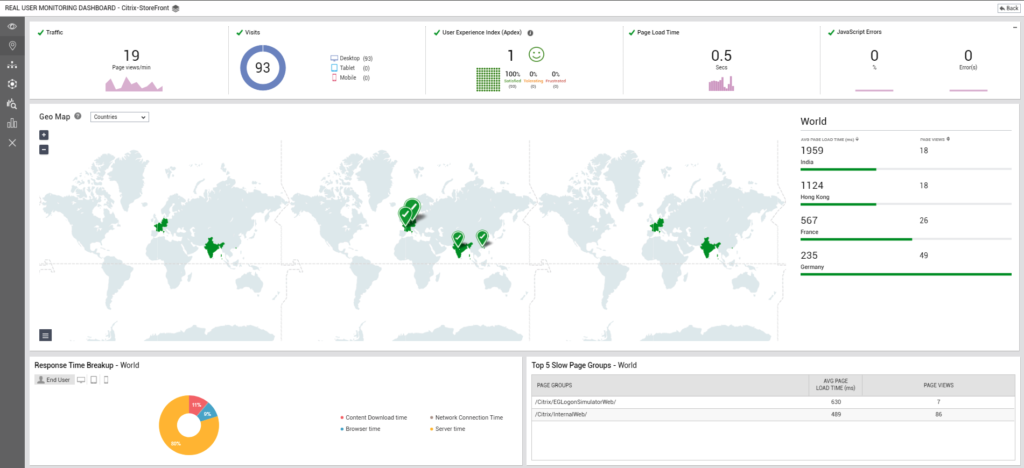Click the Tablet legend icon in Visits

pos(334,68)
